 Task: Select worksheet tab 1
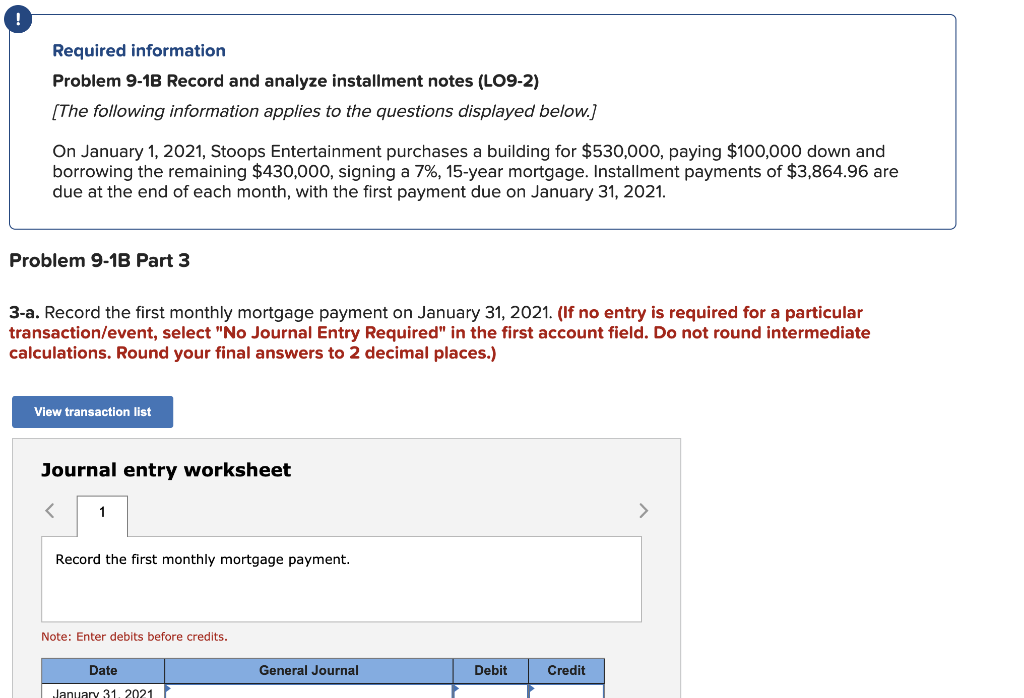pos(101,513)
